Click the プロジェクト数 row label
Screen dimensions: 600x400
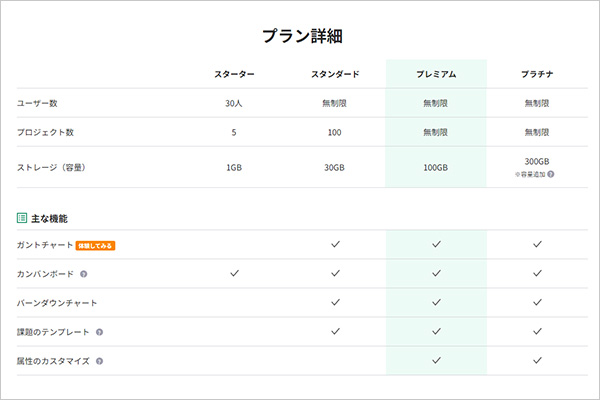point(45,132)
